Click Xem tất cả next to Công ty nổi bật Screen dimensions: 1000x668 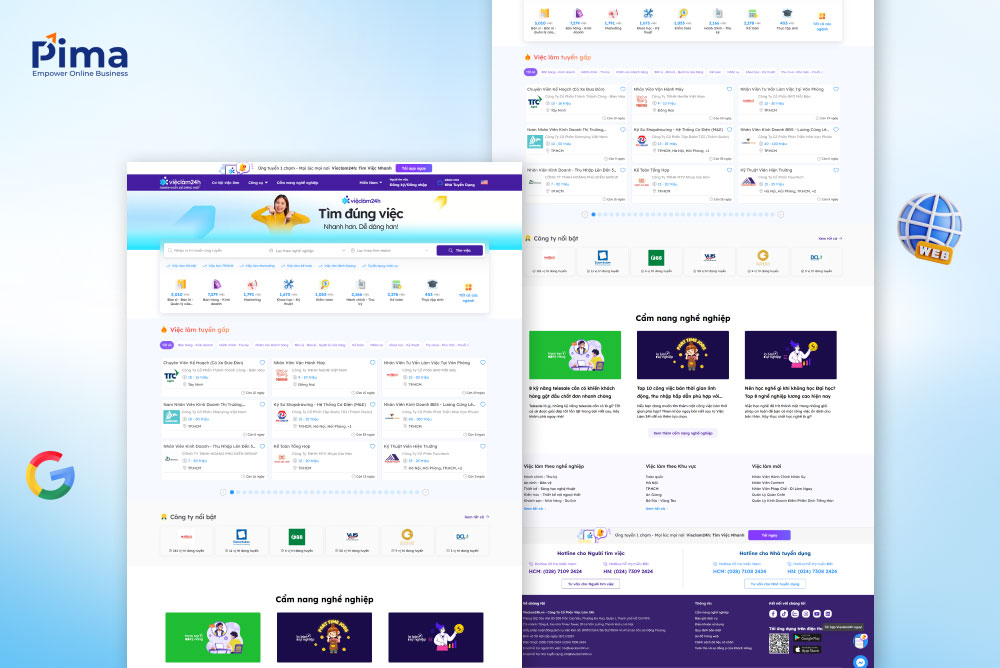point(477,516)
